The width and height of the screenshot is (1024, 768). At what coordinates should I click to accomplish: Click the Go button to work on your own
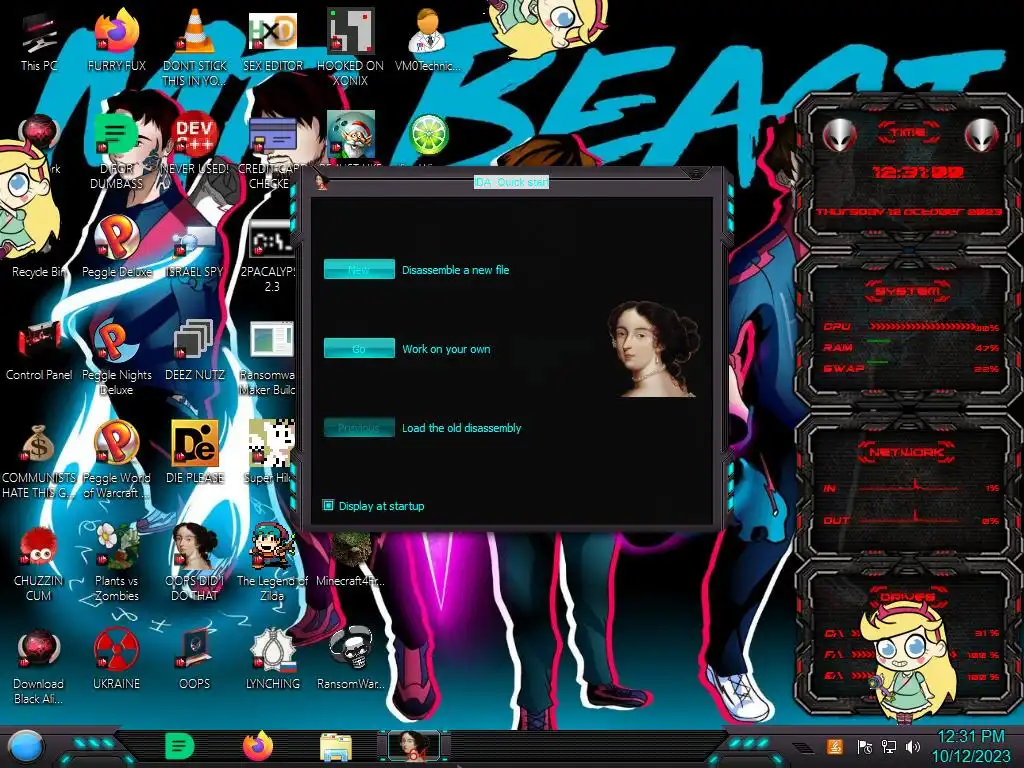pyautogui.click(x=359, y=348)
